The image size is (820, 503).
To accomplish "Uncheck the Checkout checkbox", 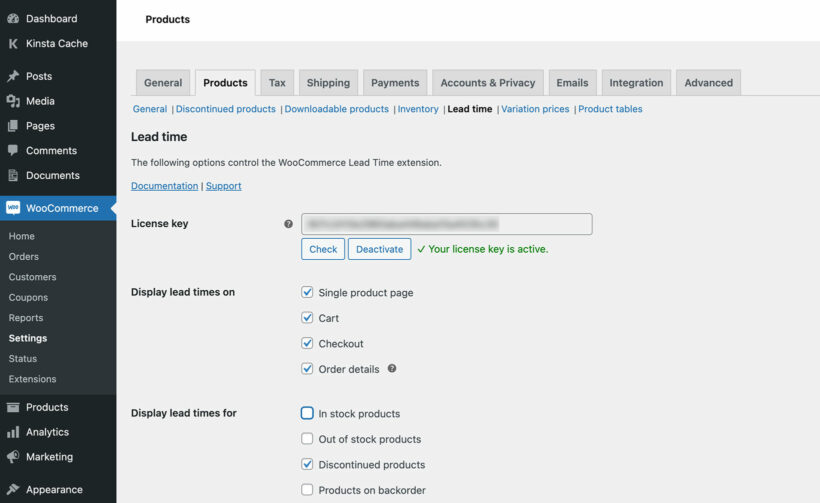I will pos(307,343).
